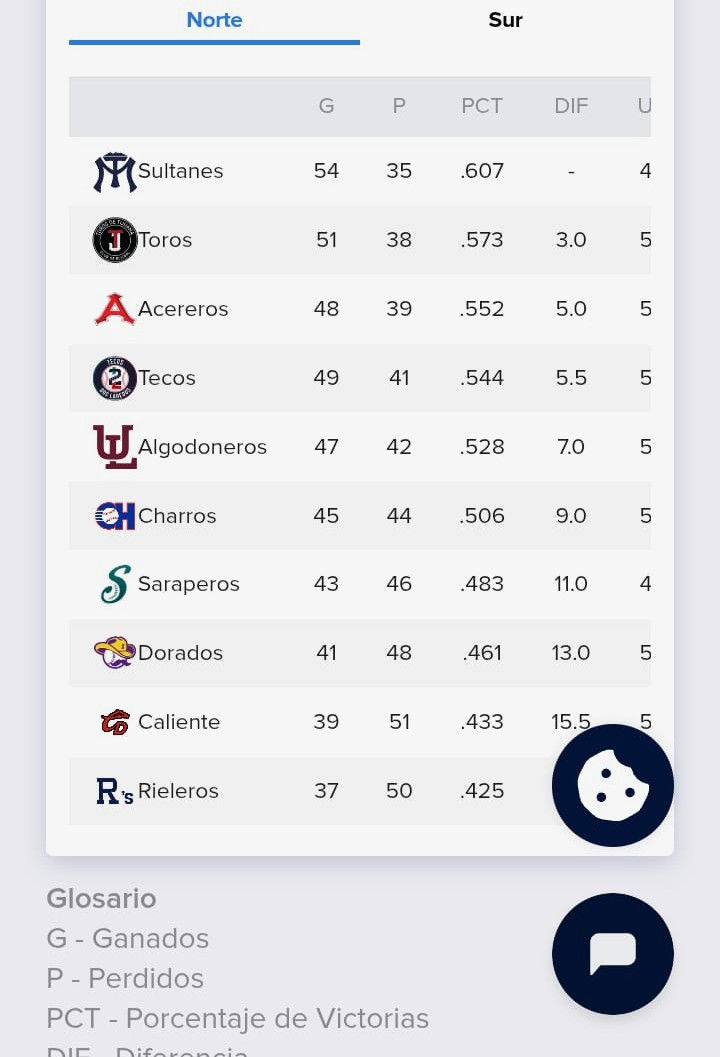This screenshot has width=720, height=1057.
Task: Open the Algodoneros team name link
Action: click(202, 447)
